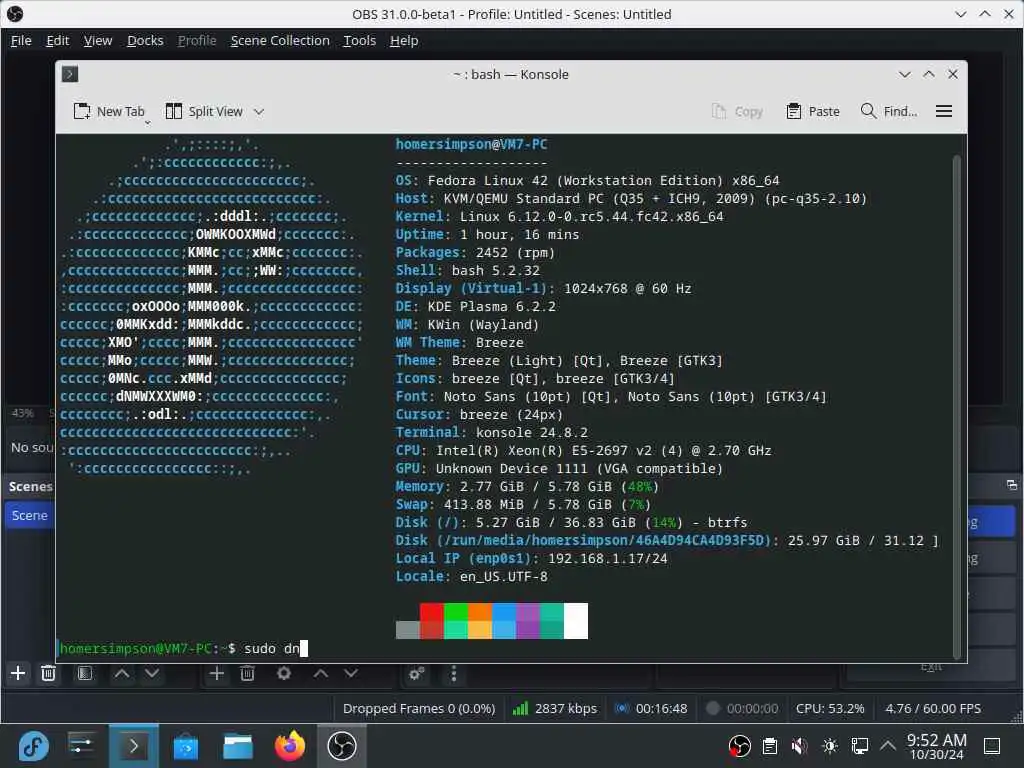
Task: Switch to Konsole via taskbar icon
Action: coord(133,746)
